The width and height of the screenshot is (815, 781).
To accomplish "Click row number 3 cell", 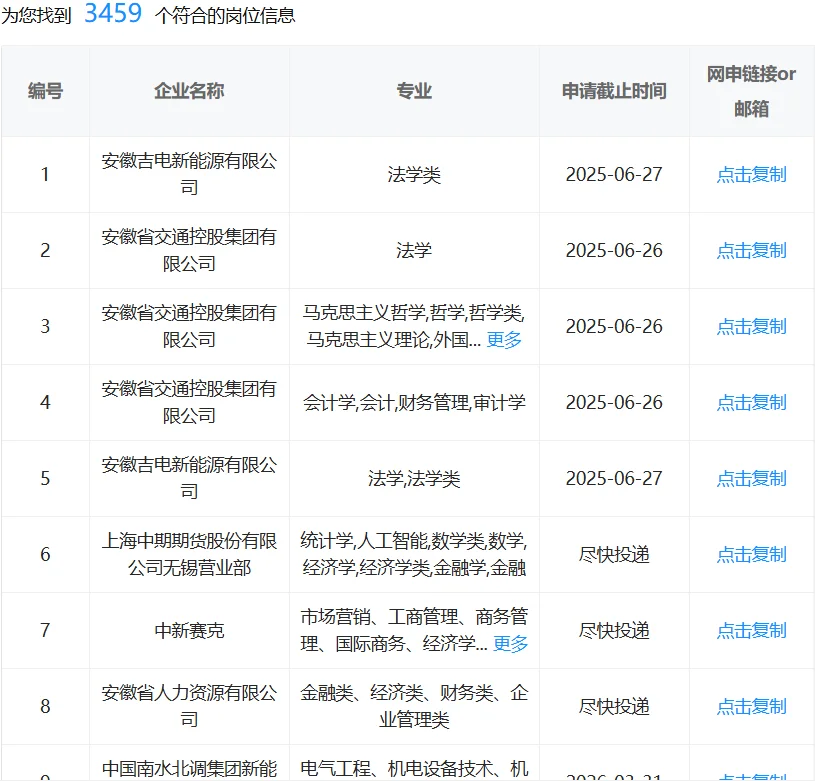I will [45, 326].
